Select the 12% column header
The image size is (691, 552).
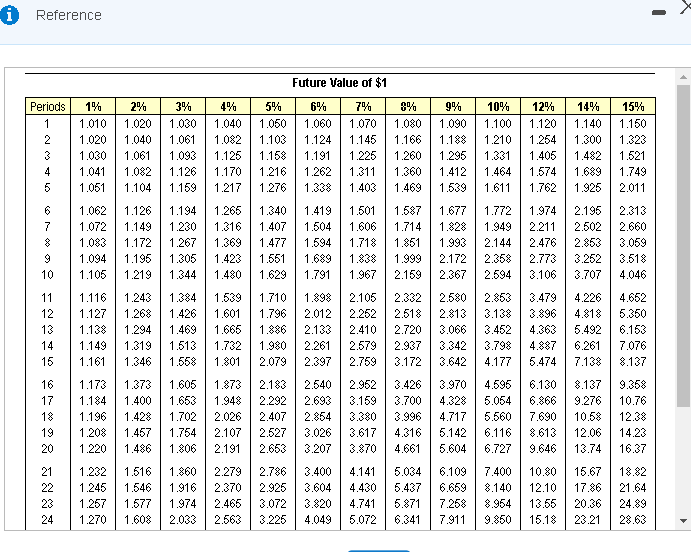pos(543,107)
